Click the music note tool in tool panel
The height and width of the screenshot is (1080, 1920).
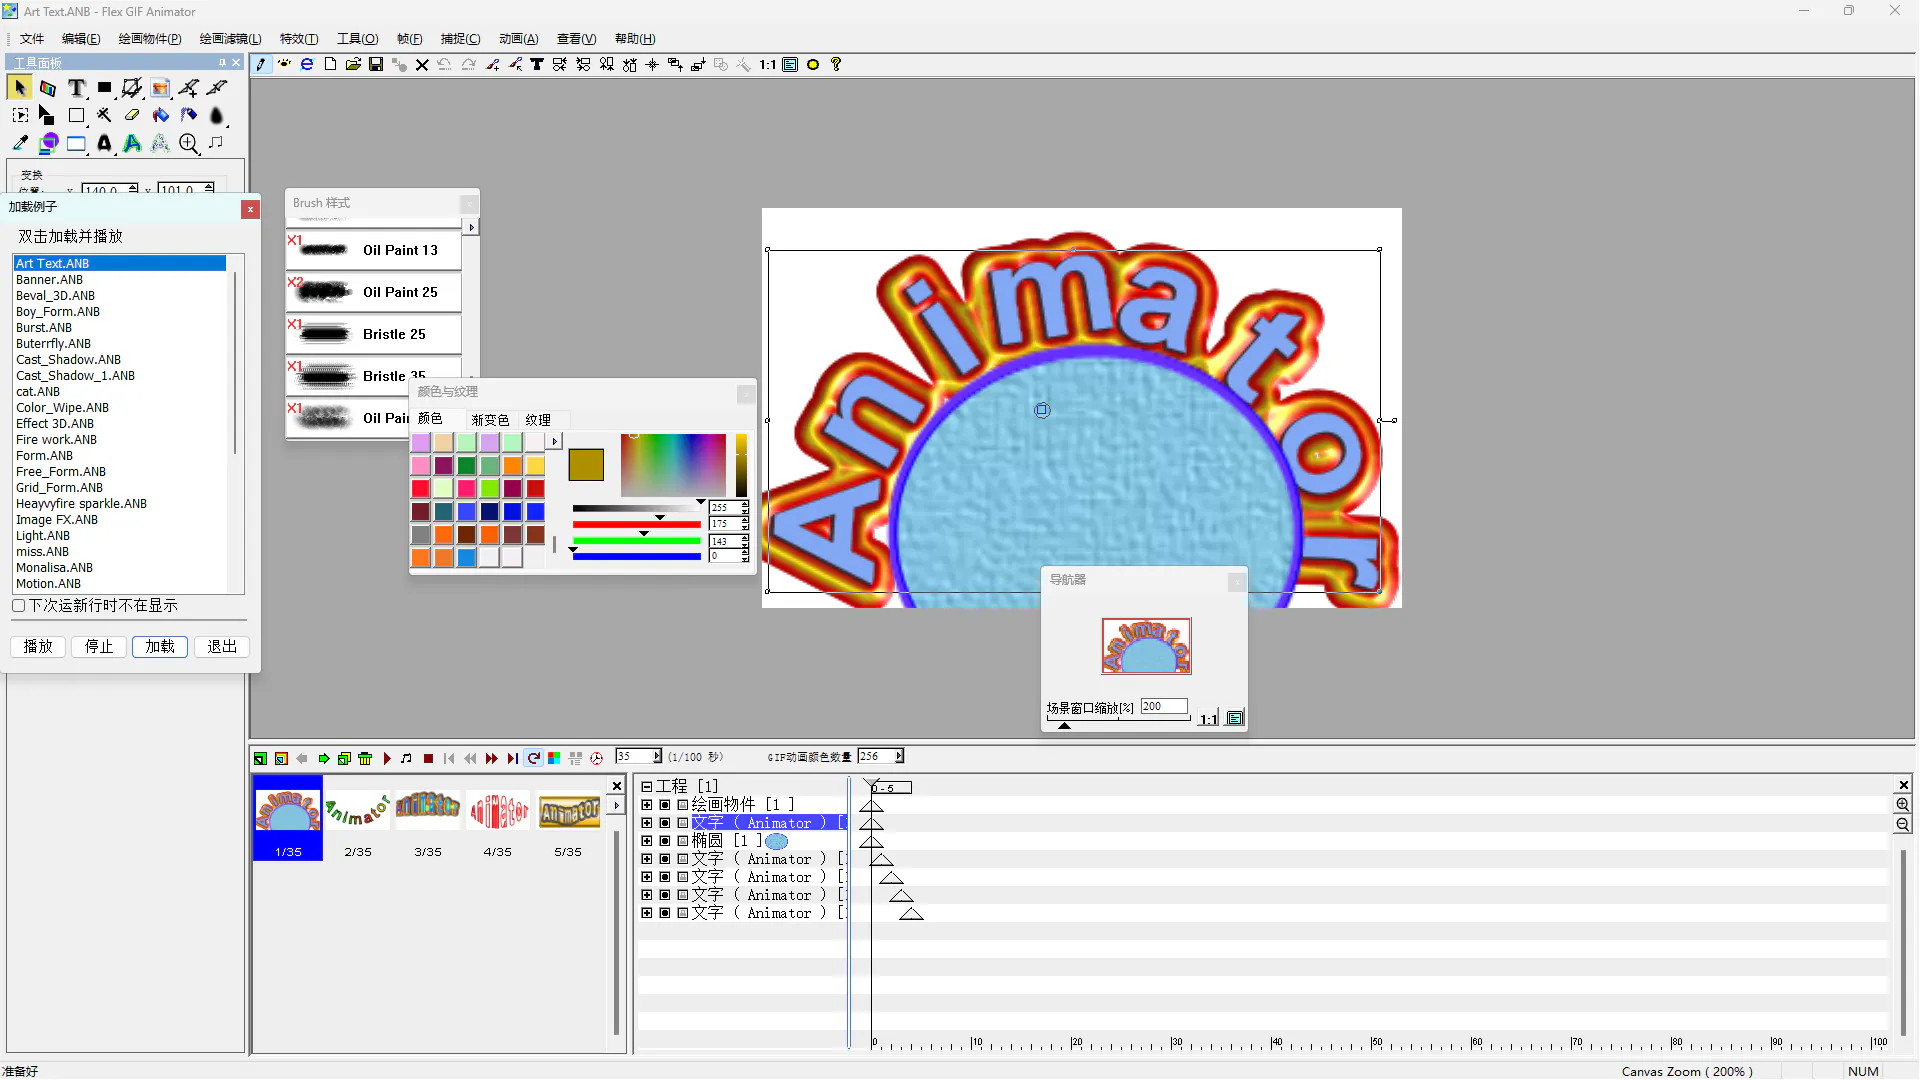[x=216, y=144]
